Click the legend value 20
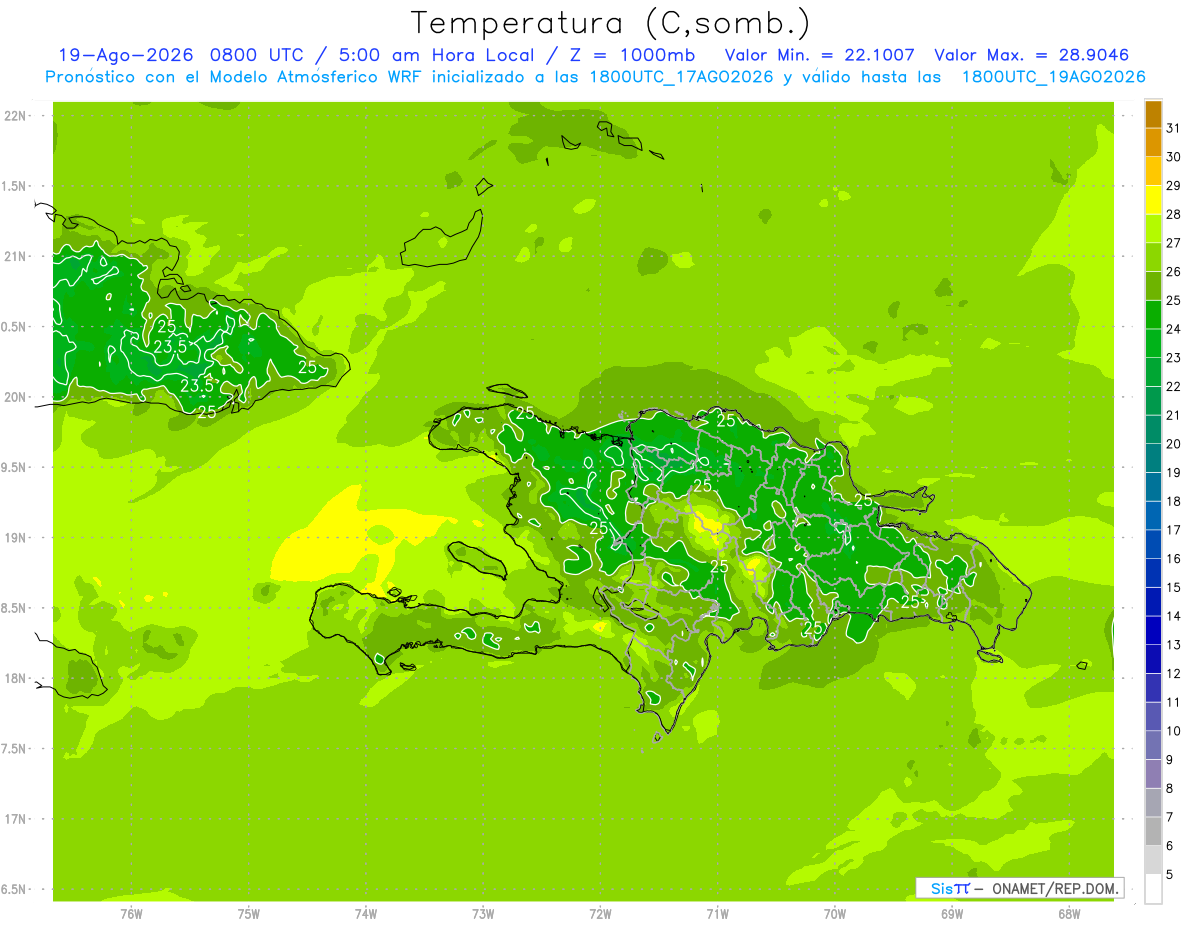This screenshot has height=927, width=1200. (x=1174, y=443)
